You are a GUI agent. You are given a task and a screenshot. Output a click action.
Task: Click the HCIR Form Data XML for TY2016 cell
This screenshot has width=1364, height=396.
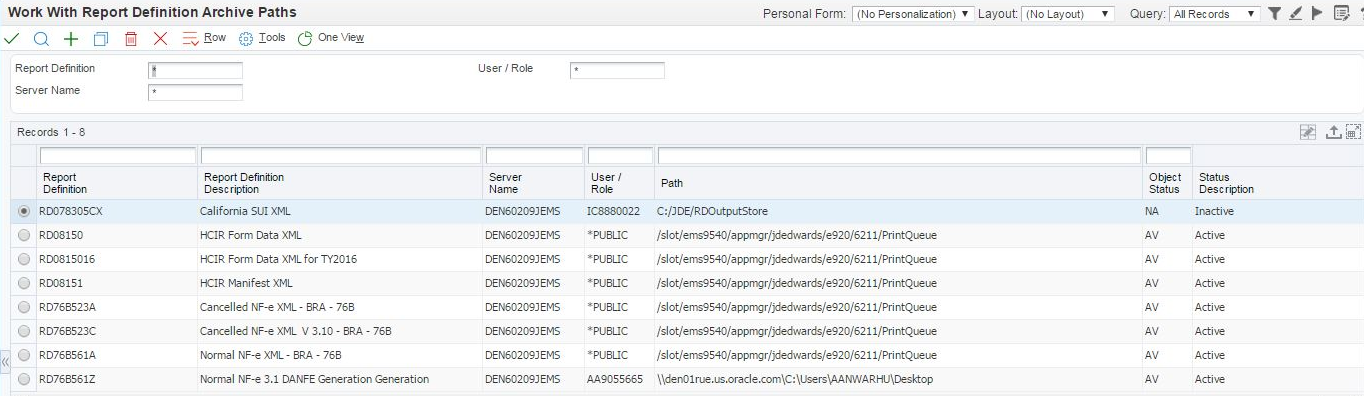pos(278,259)
